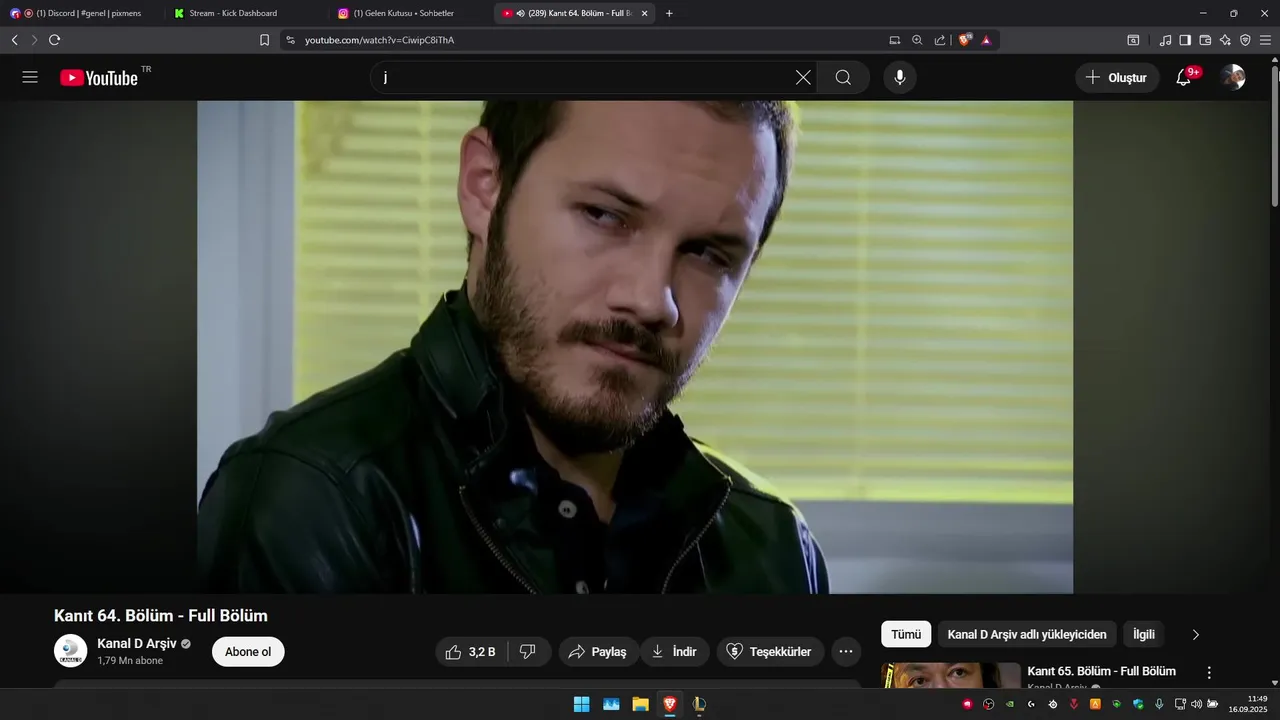Click the zoom magnifier in address bar
This screenshot has width=1280, height=720.
[917, 40]
